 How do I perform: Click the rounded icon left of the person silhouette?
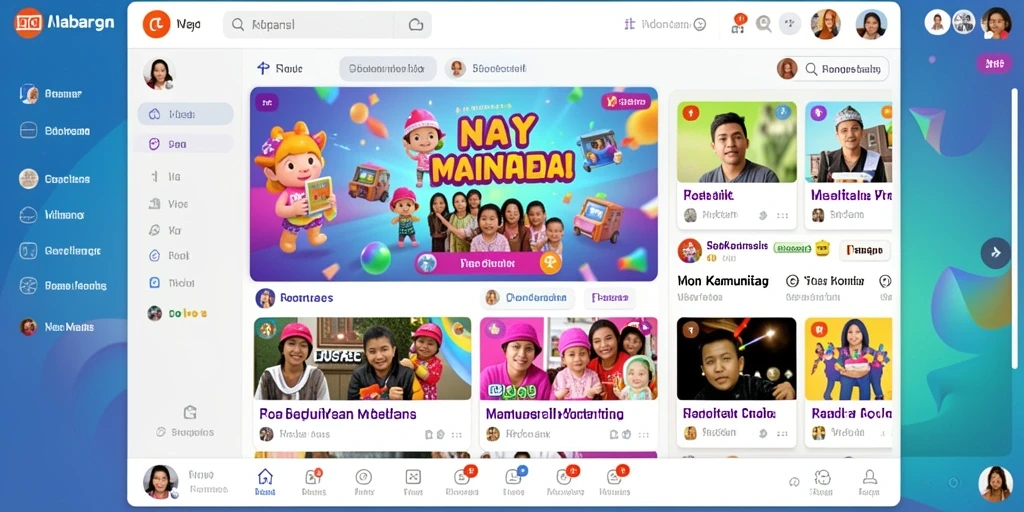pyautogui.click(x=822, y=477)
